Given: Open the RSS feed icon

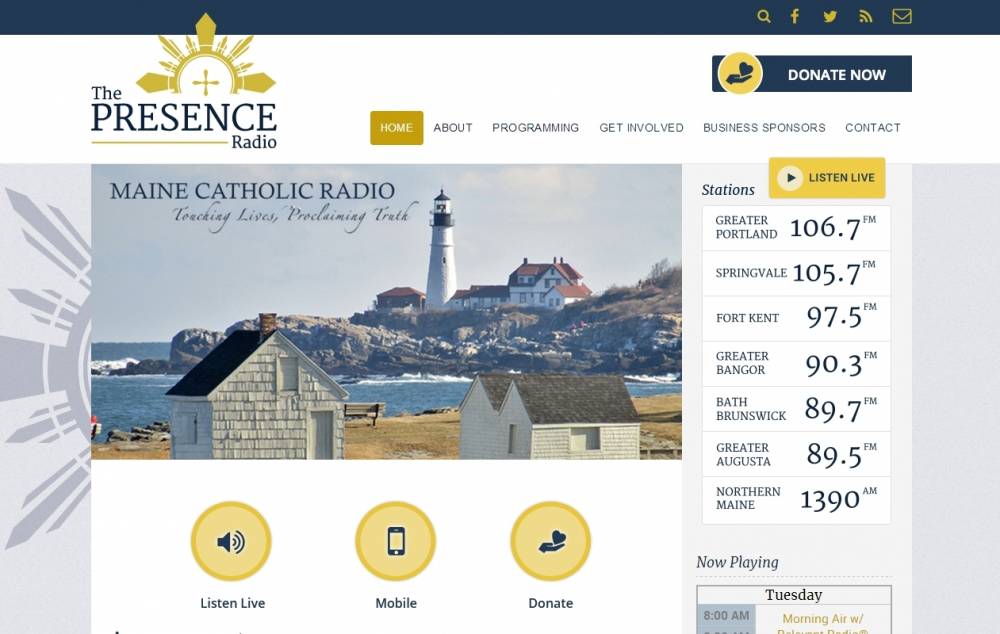Looking at the screenshot, I should 865,17.
